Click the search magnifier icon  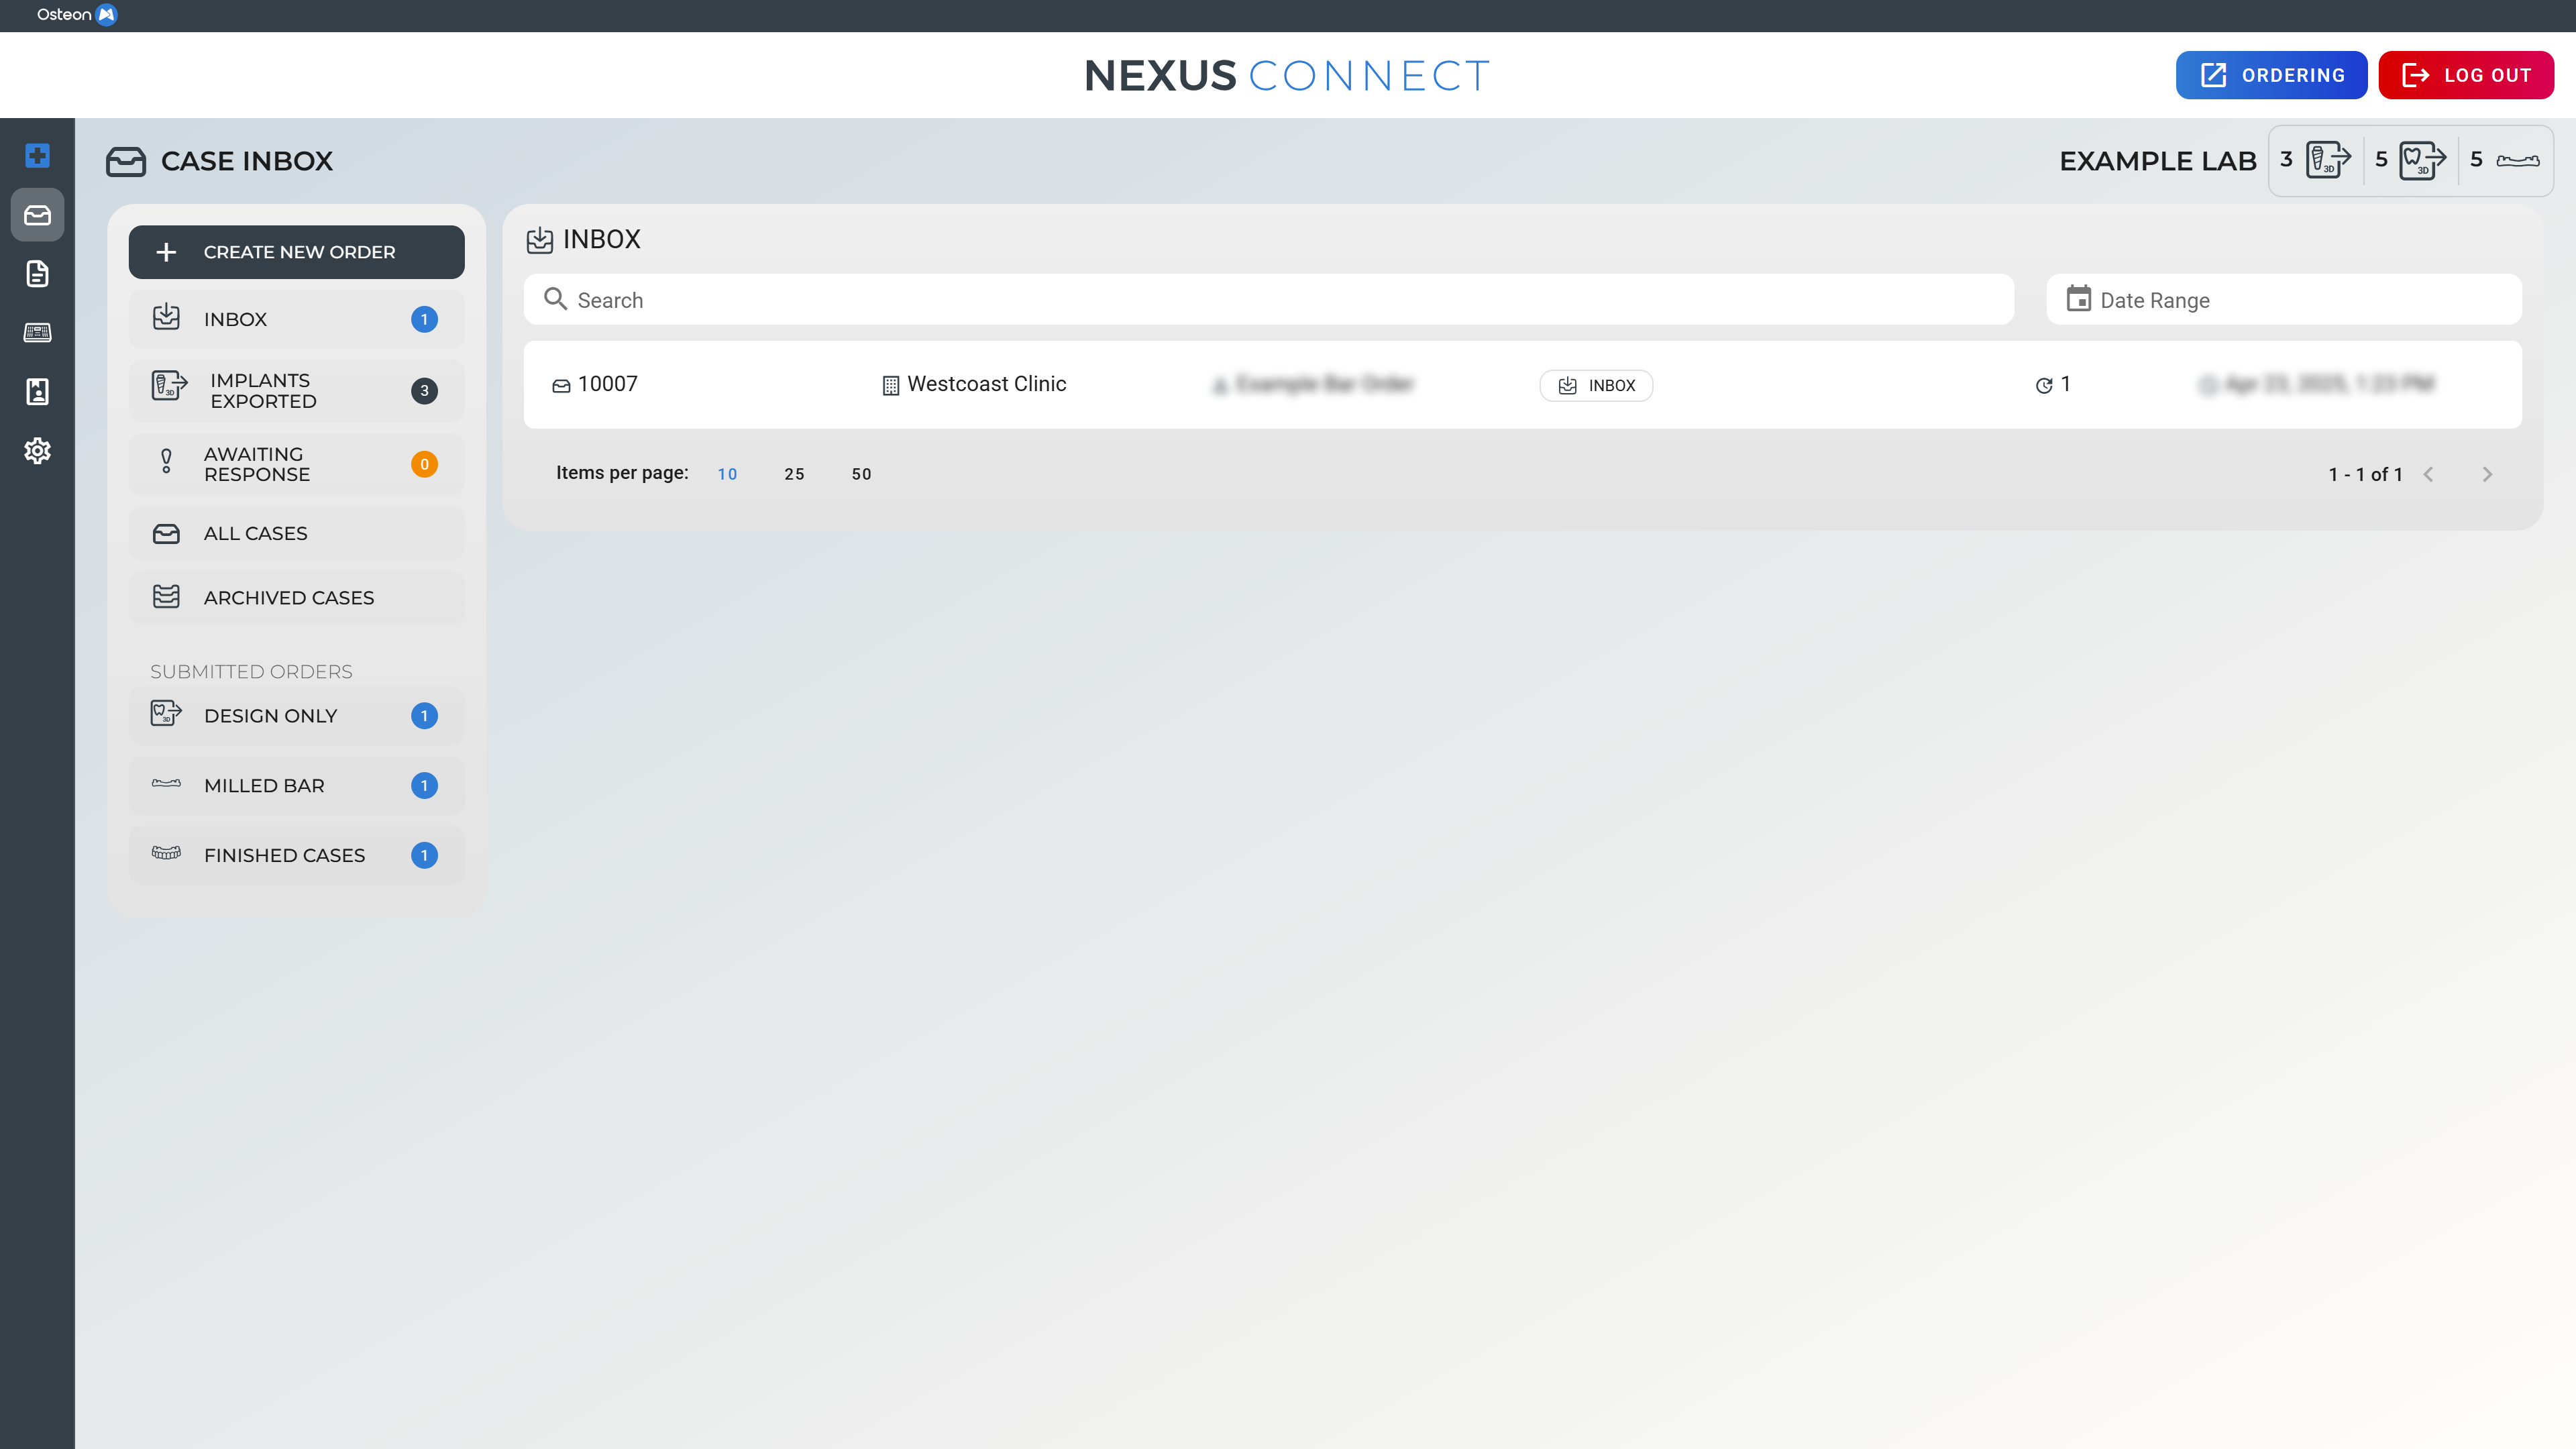click(555, 299)
